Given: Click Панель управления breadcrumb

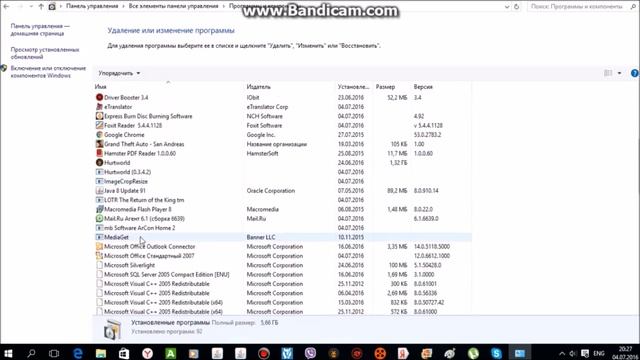Looking at the screenshot, I should pos(92,6).
